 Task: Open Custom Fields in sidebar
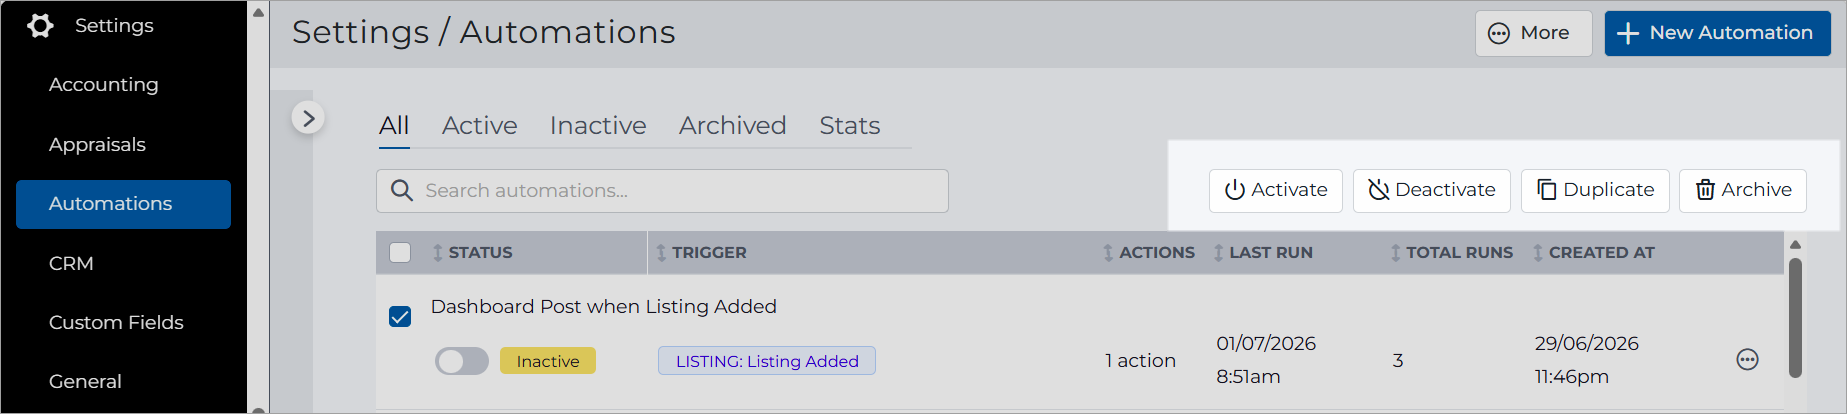pos(116,322)
